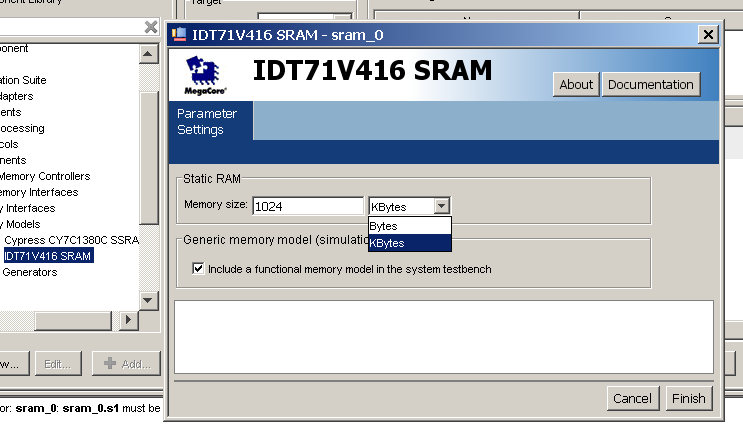
Task: Select Bytes from the unit list
Action: click(409, 226)
